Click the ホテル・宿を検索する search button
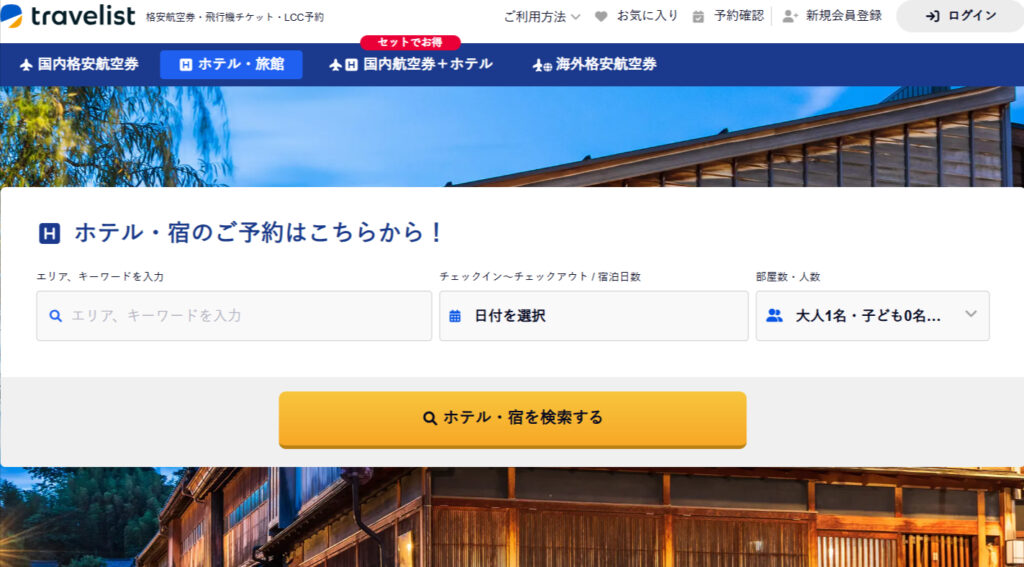The height and width of the screenshot is (567, 1024). tap(512, 419)
